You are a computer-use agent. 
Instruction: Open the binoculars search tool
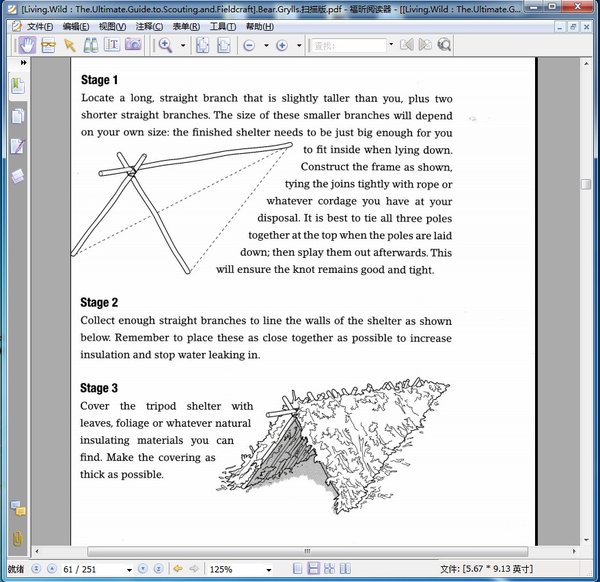[x=90, y=45]
